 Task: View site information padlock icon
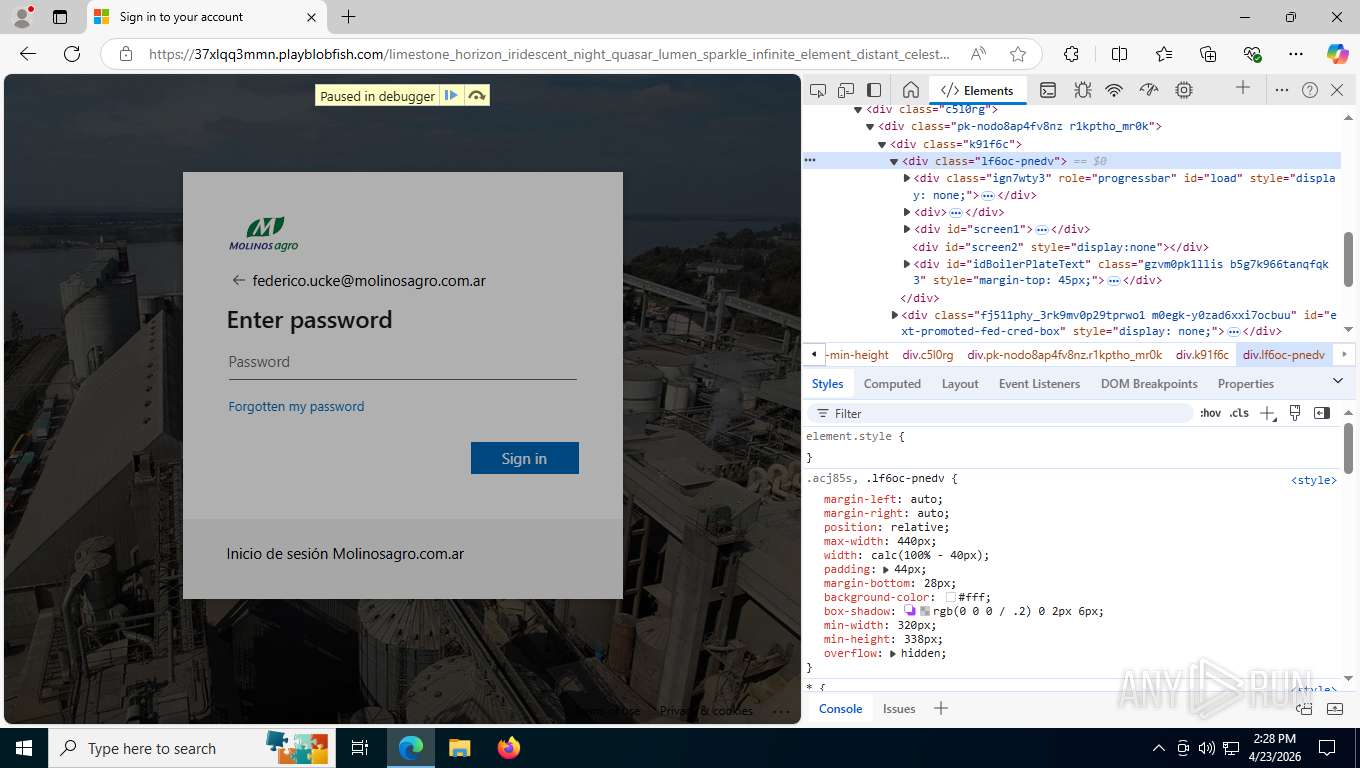[126, 54]
